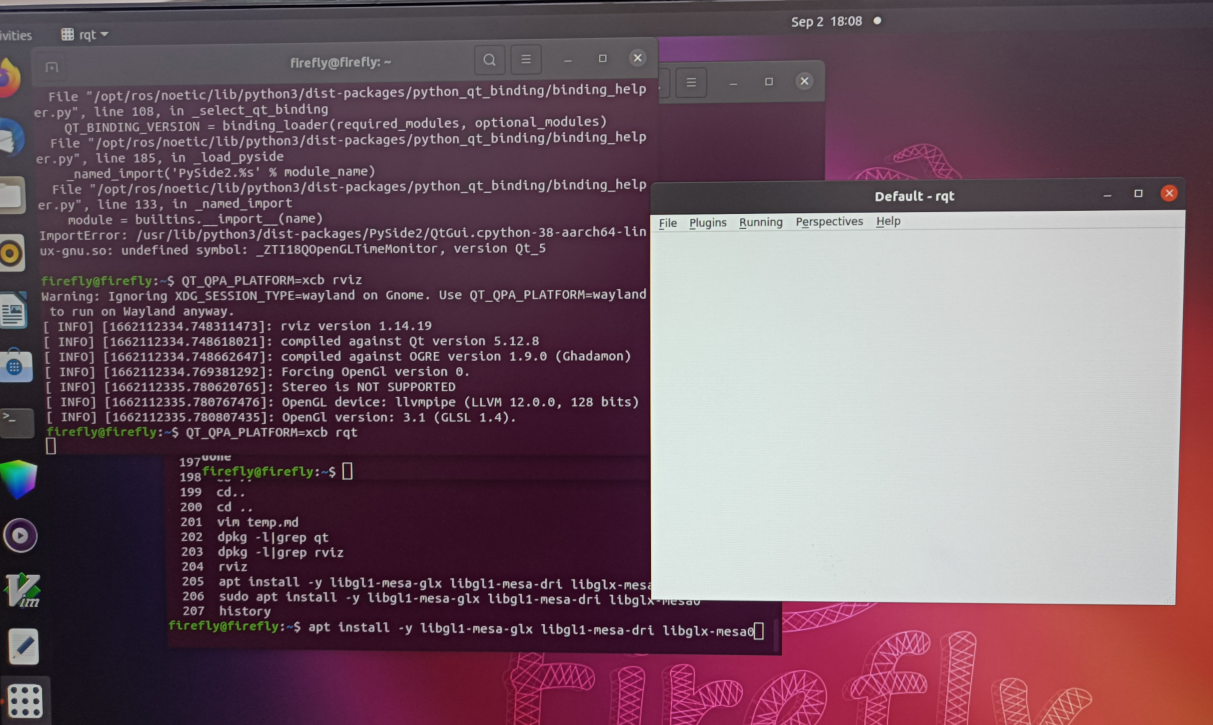
Task: Open the Plugins menu in rqt
Action: (707, 222)
